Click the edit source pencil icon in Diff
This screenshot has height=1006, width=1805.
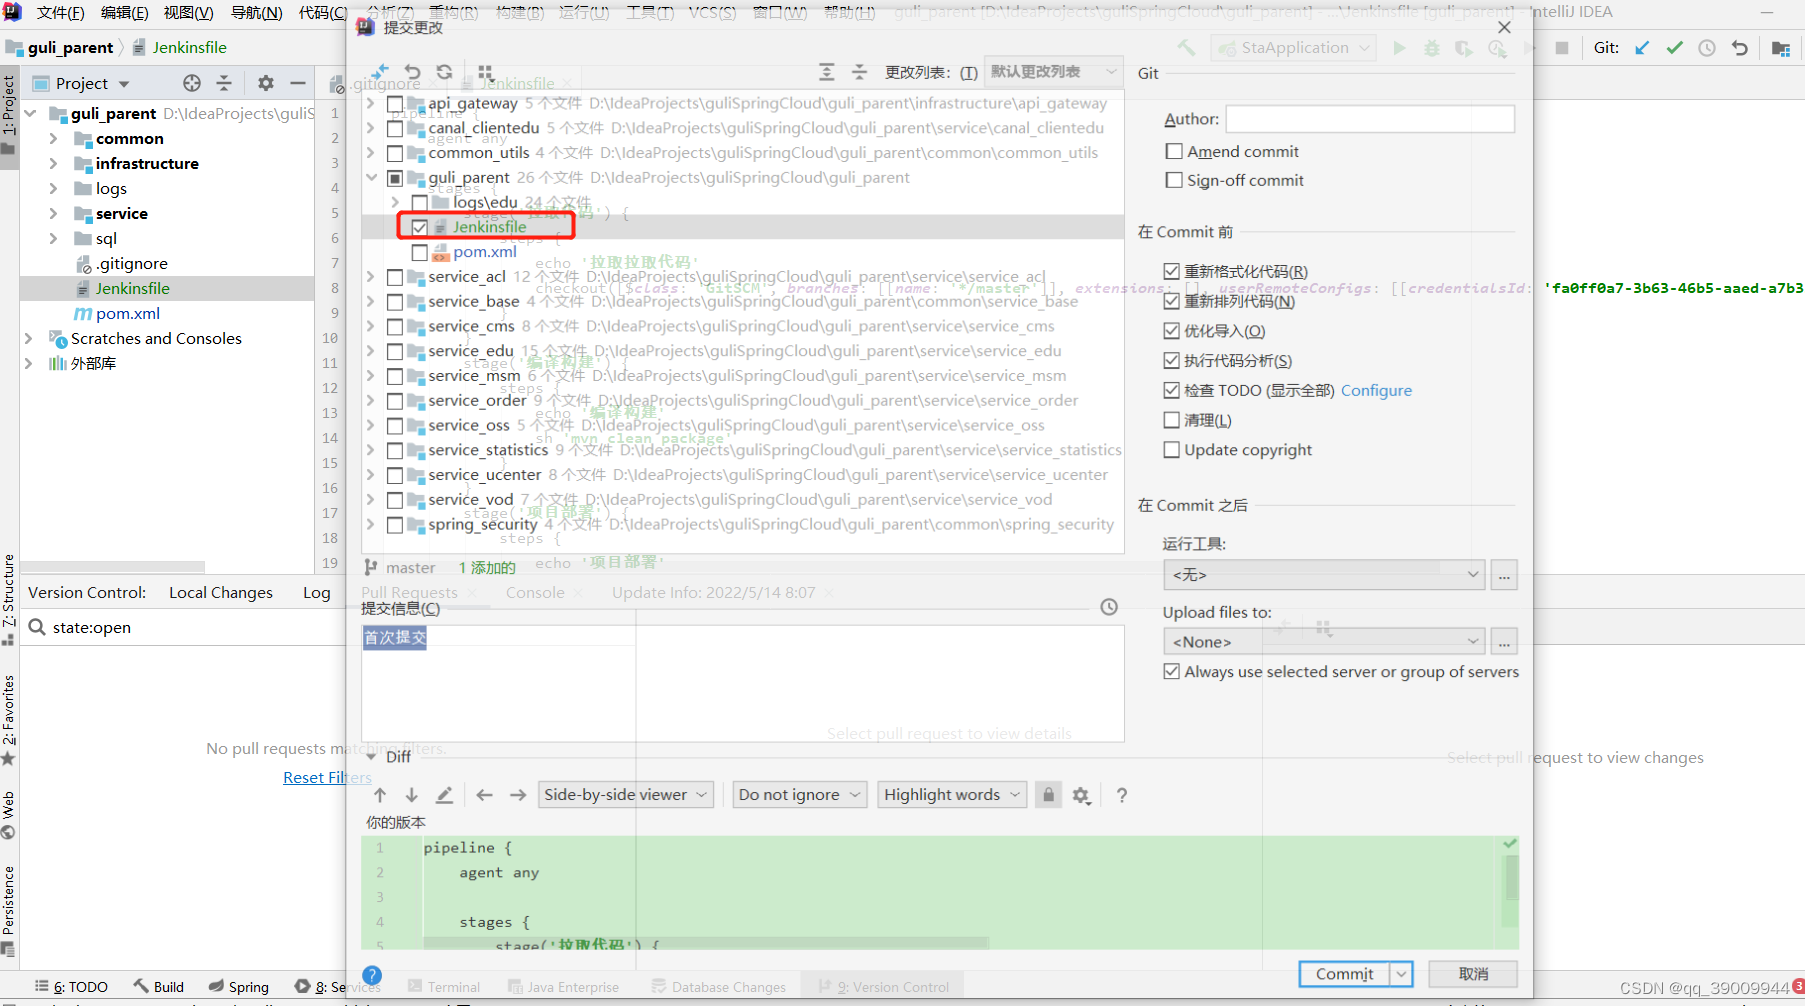coord(444,795)
